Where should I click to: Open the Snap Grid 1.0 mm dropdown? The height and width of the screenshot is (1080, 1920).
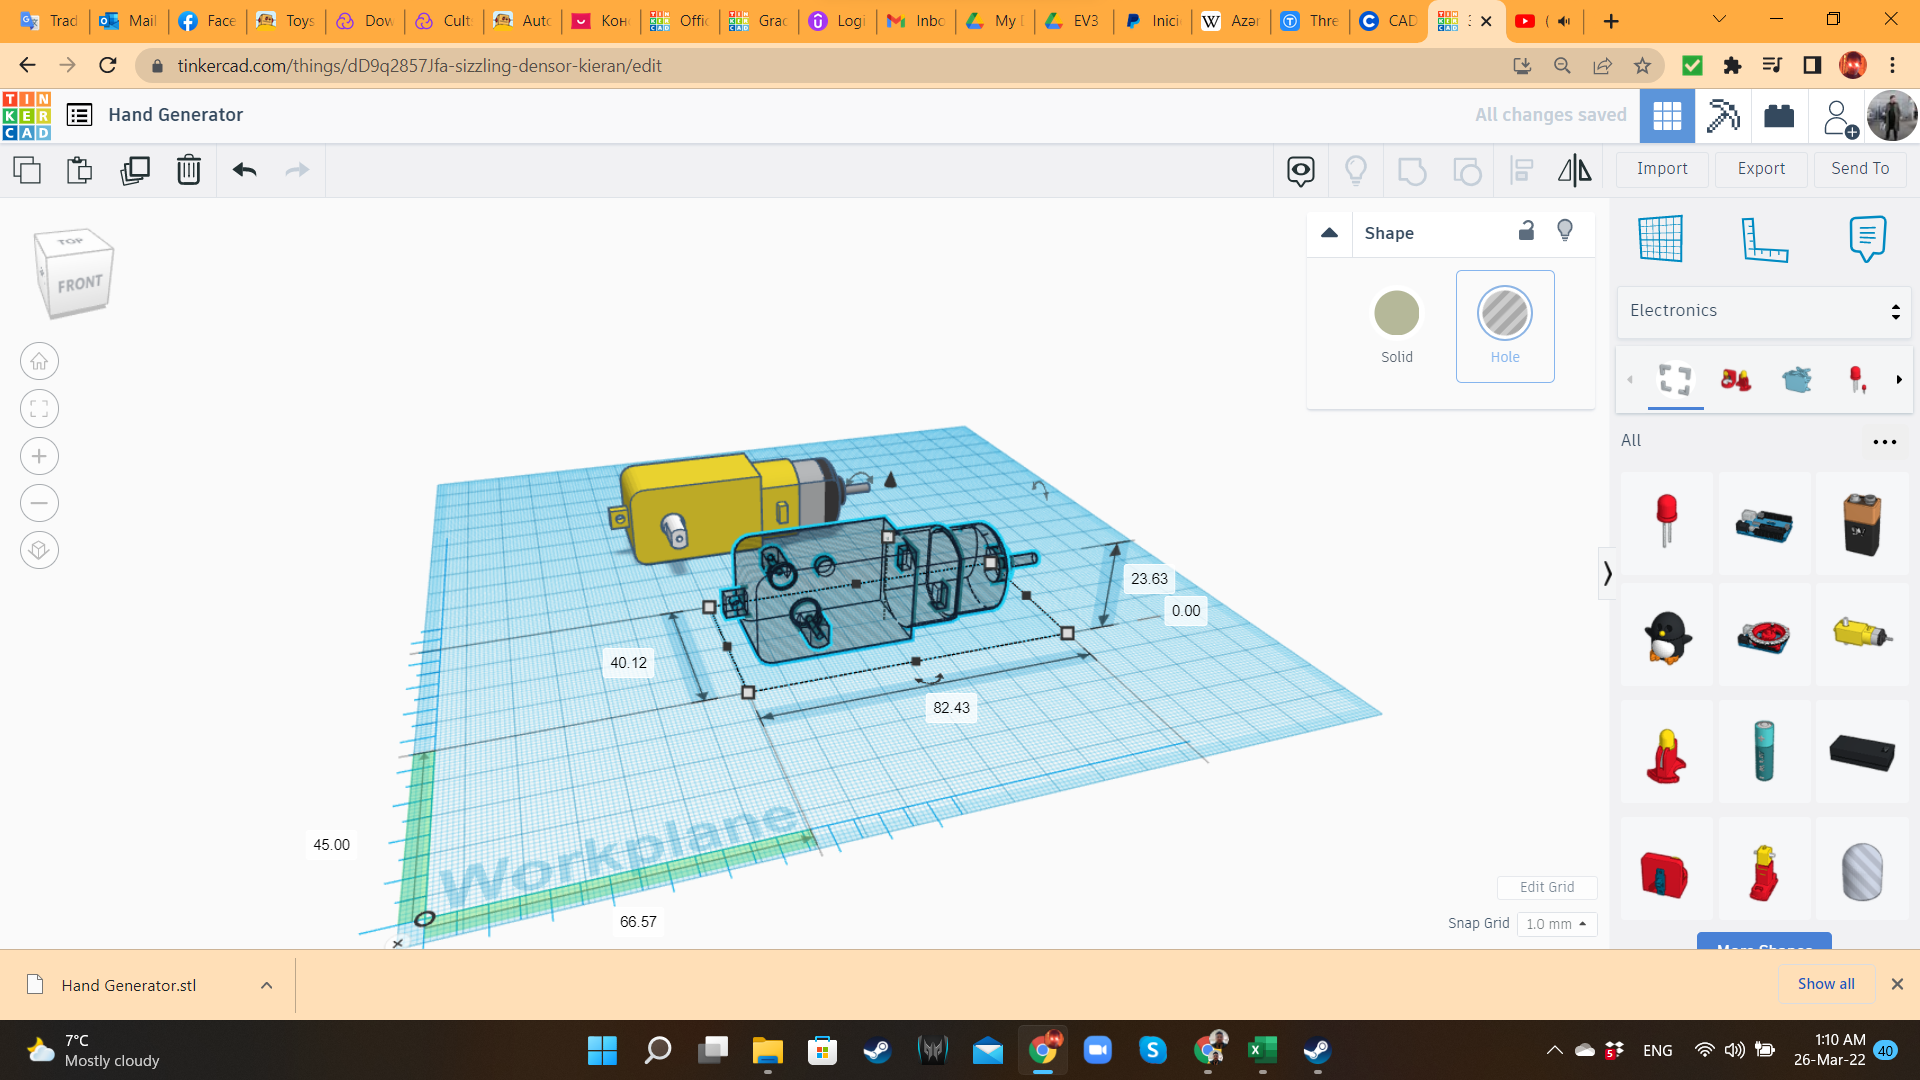pyautogui.click(x=1556, y=924)
